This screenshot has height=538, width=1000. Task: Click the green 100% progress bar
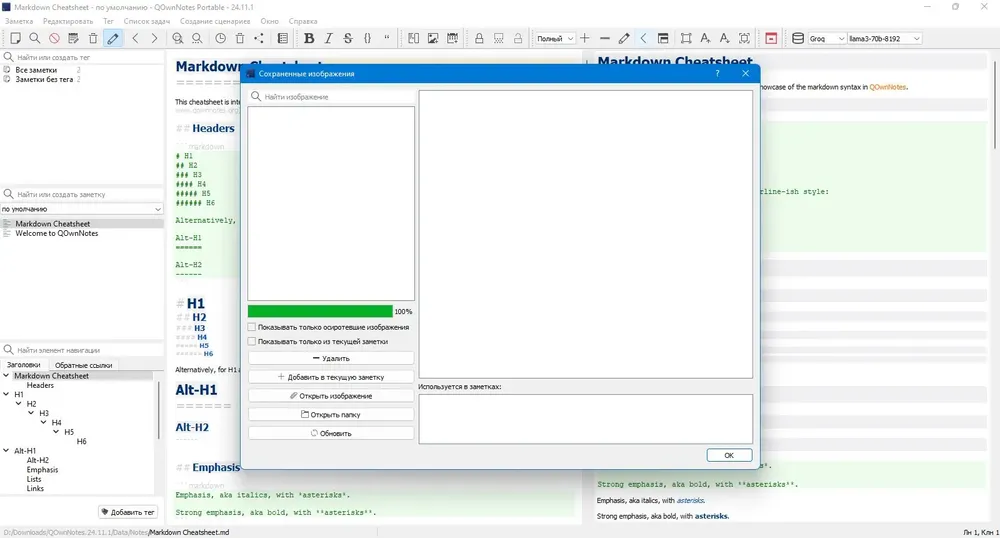[x=320, y=311]
